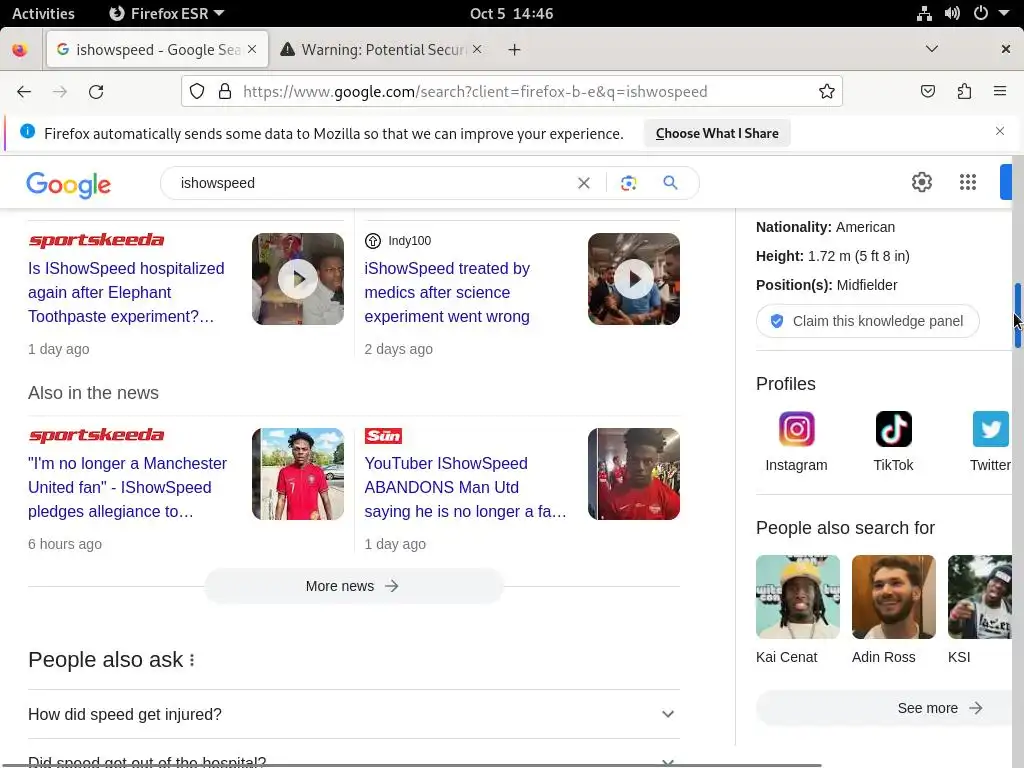Open Indy100 treated by medics article

[447, 293]
